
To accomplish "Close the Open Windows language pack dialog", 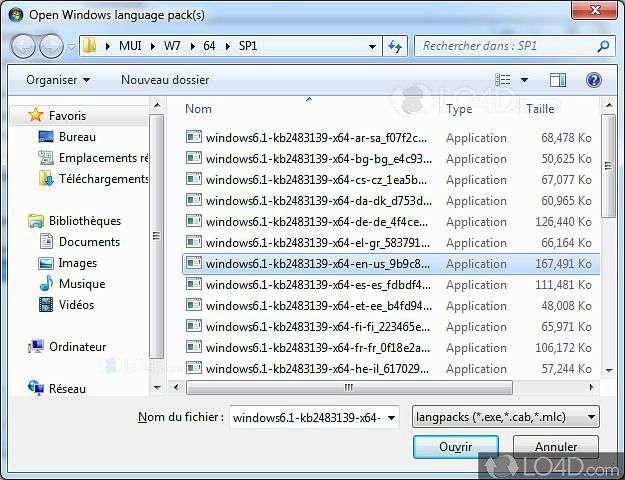I will (x=595, y=10).
